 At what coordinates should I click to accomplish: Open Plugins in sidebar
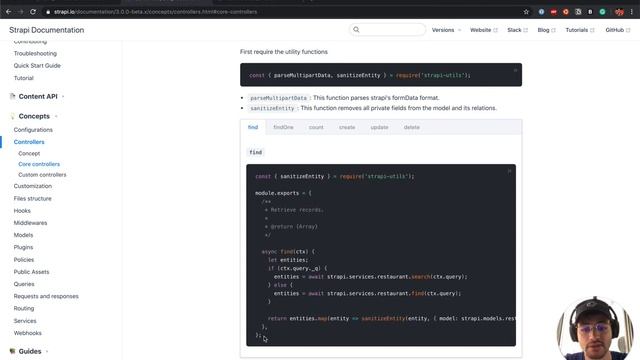[x=23, y=247]
